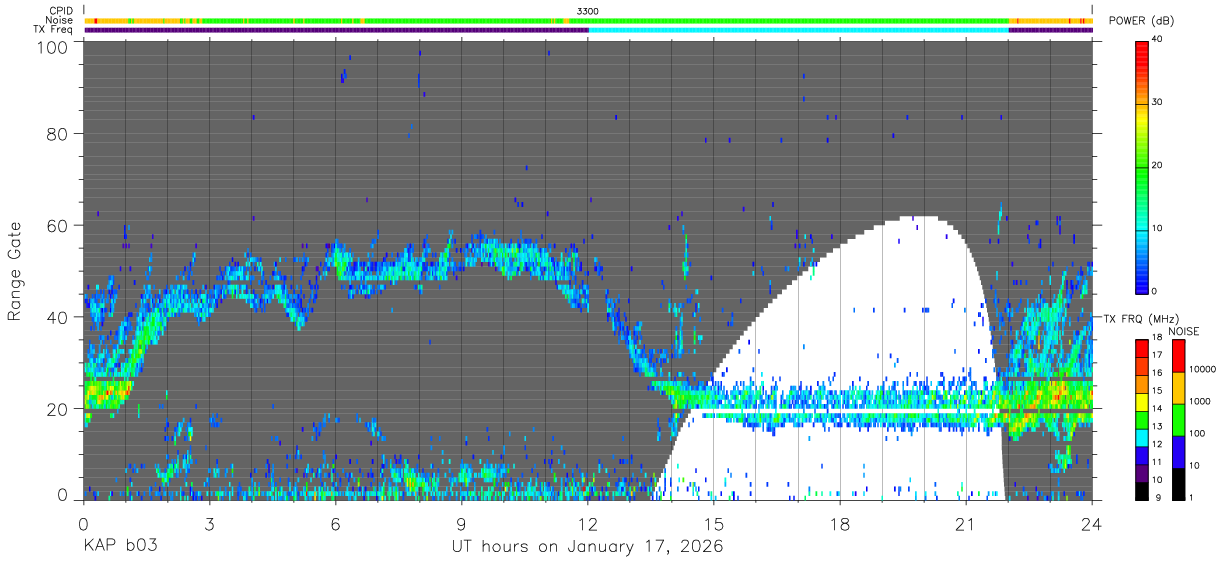Screen dimensions: 1228x567
Task: Click the 100 tick on Range Gate axis
Action: 52,48
